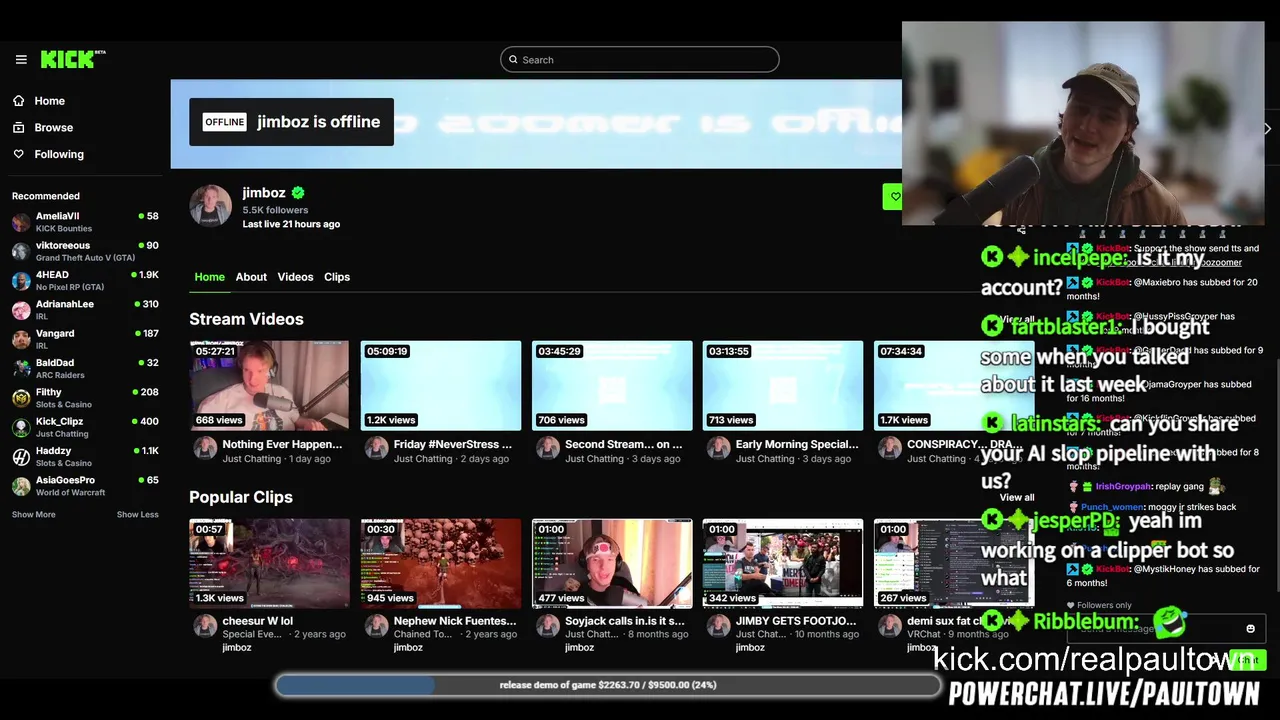
Task: Switch to the Home tab
Action: click(x=209, y=277)
